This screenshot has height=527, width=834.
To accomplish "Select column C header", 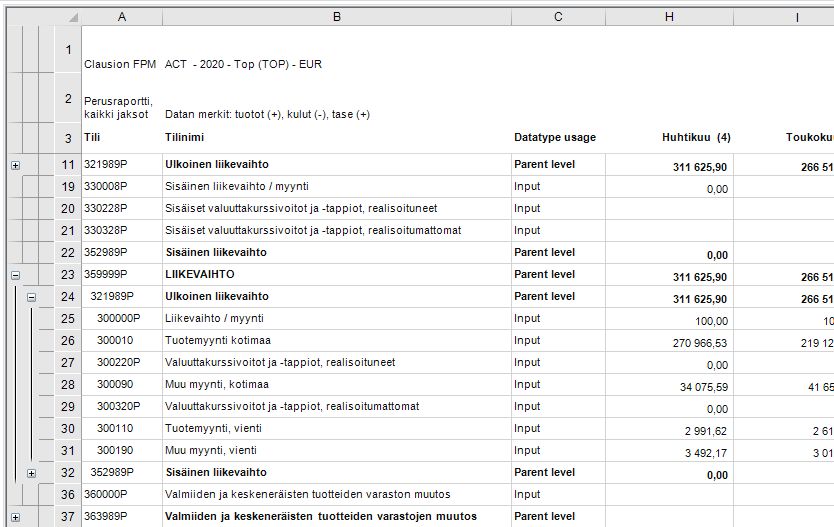I will (558, 17).
